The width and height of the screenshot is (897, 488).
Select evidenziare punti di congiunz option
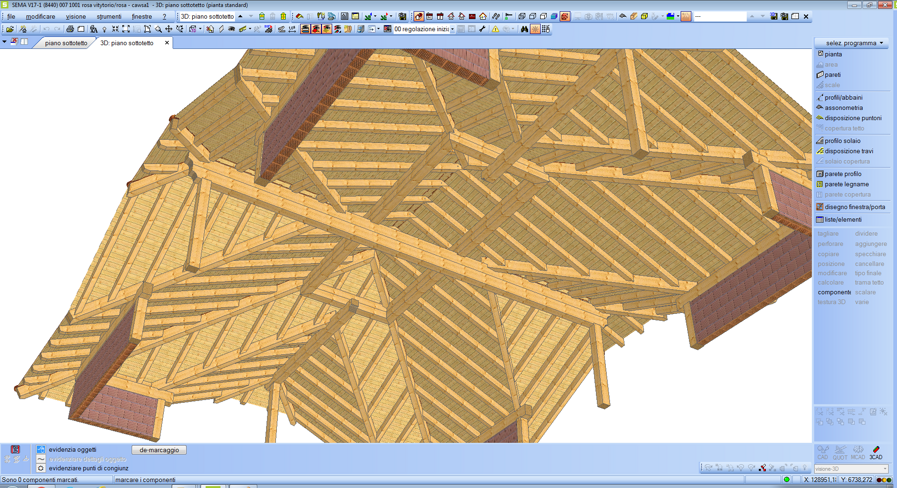[x=88, y=468]
